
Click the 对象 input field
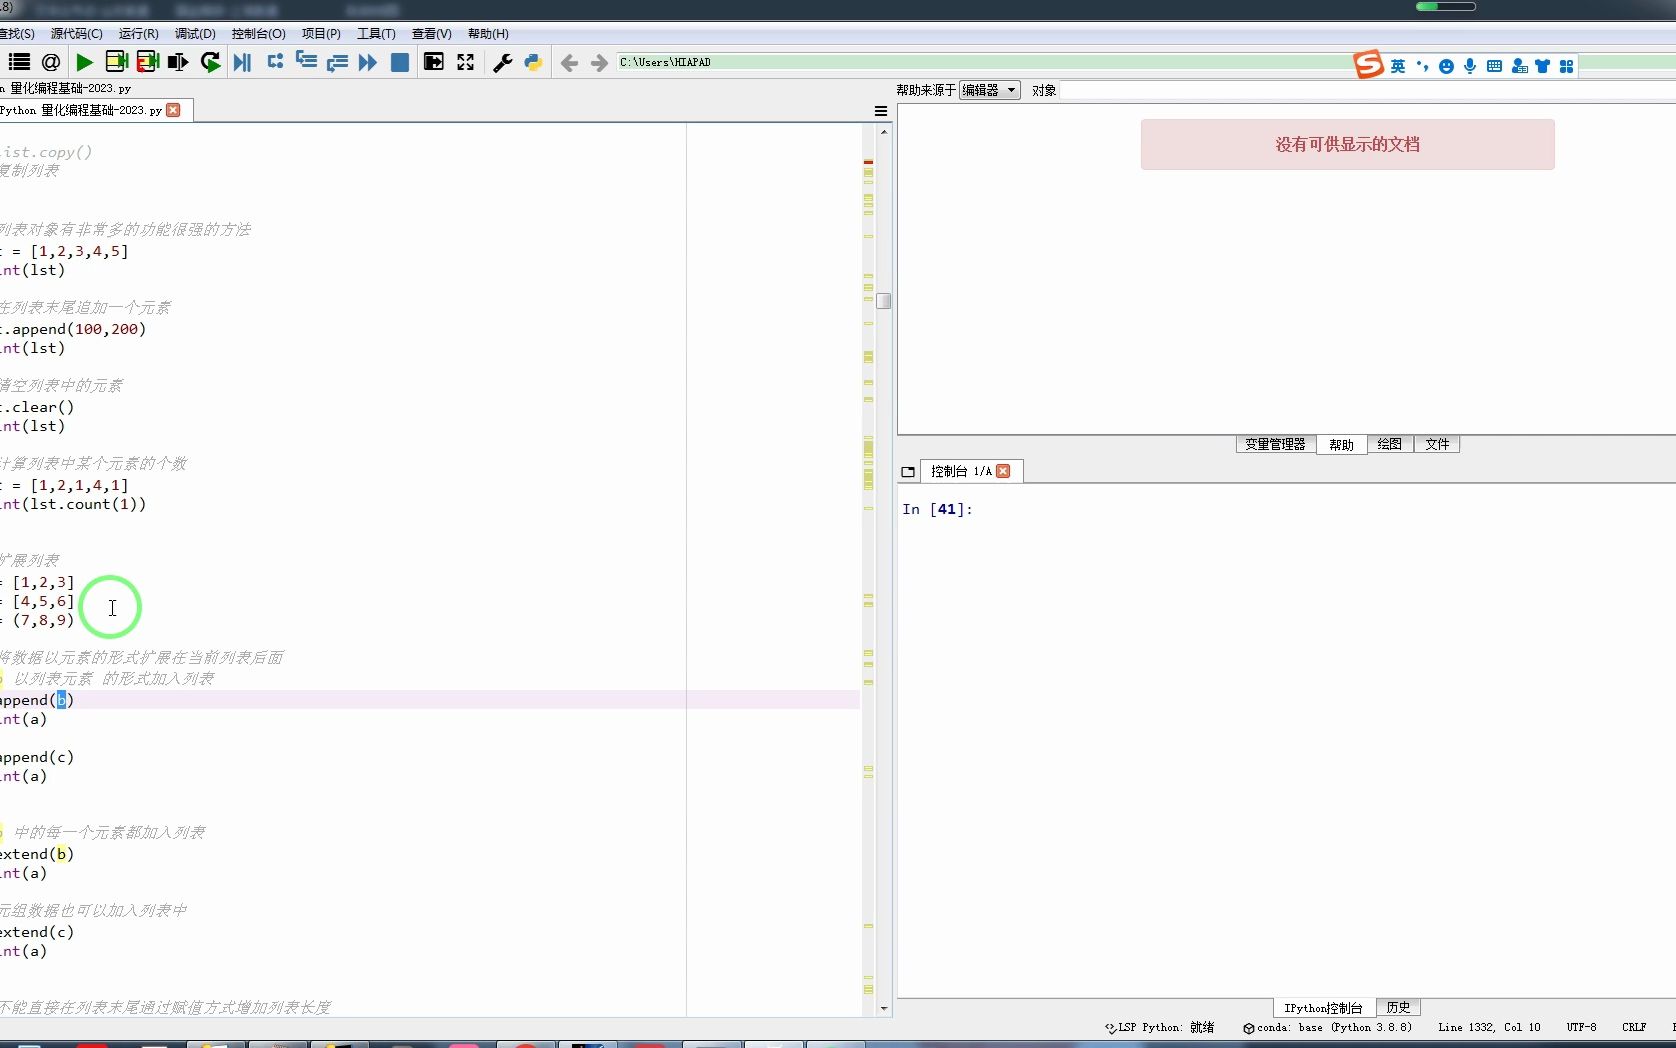tap(1367, 90)
